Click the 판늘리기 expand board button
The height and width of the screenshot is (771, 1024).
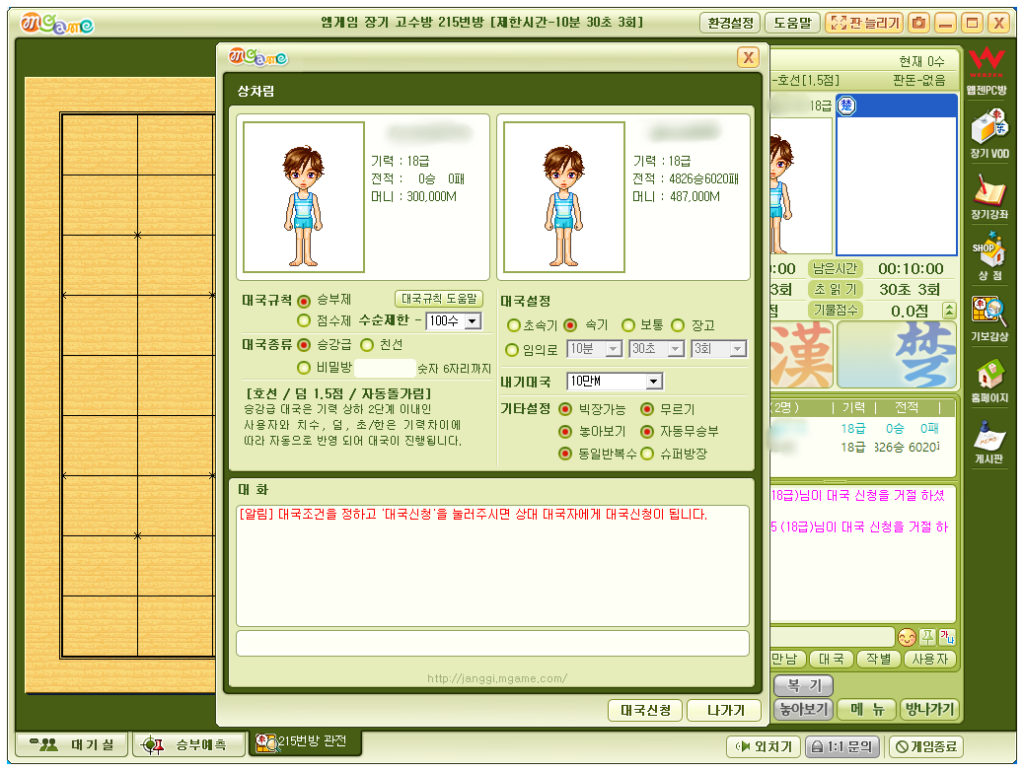click(x=865, y=24)
